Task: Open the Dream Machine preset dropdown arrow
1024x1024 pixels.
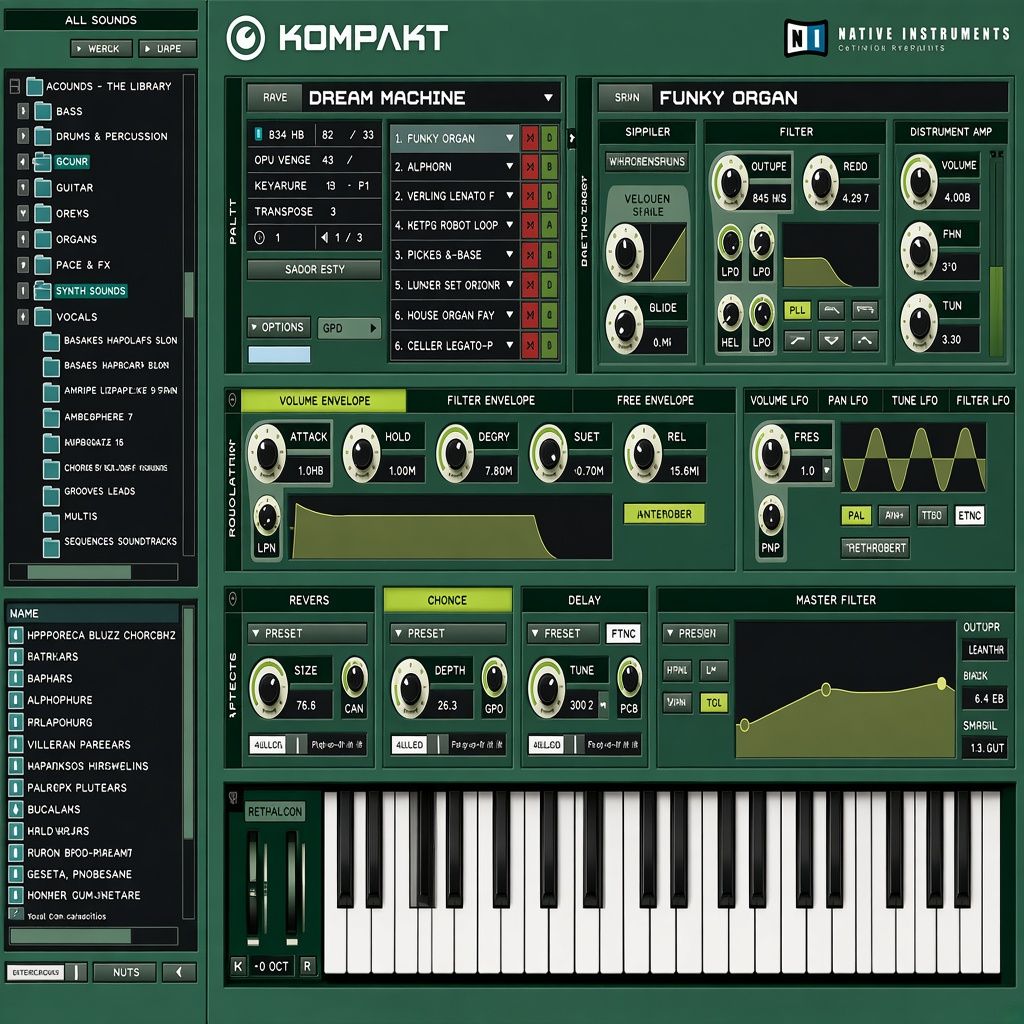Action: click(548, 98)
